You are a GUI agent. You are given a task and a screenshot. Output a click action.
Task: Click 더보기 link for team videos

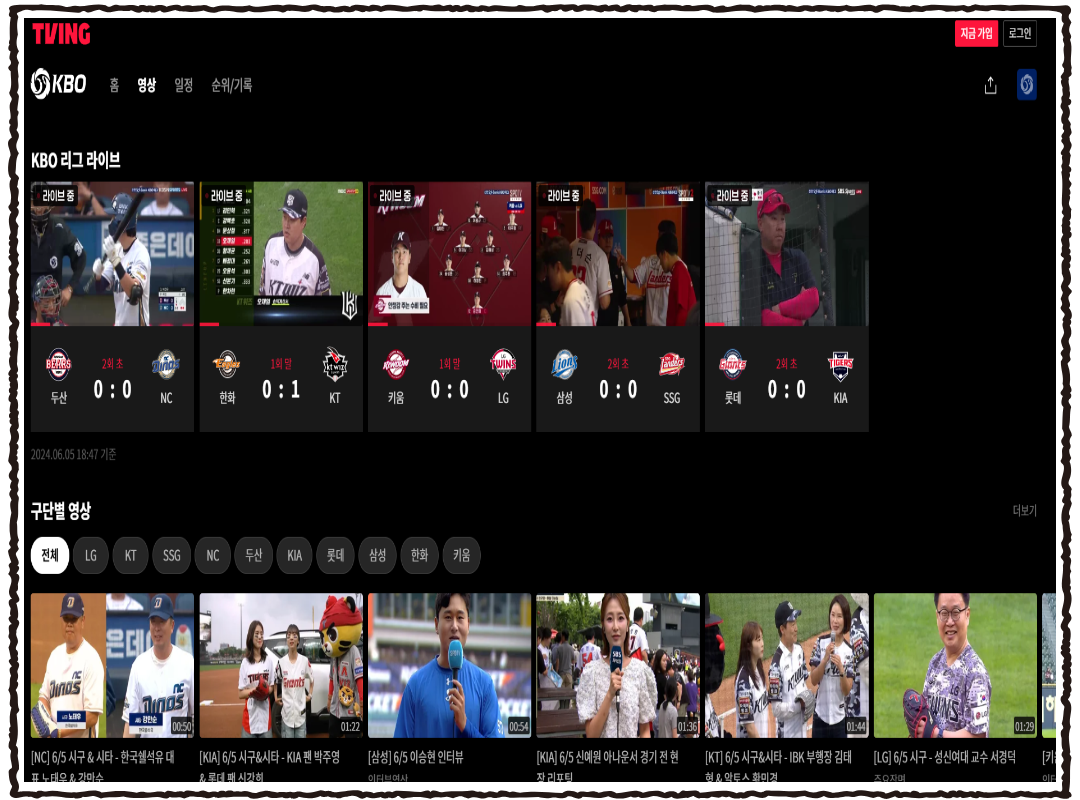tap(1024, 511)
